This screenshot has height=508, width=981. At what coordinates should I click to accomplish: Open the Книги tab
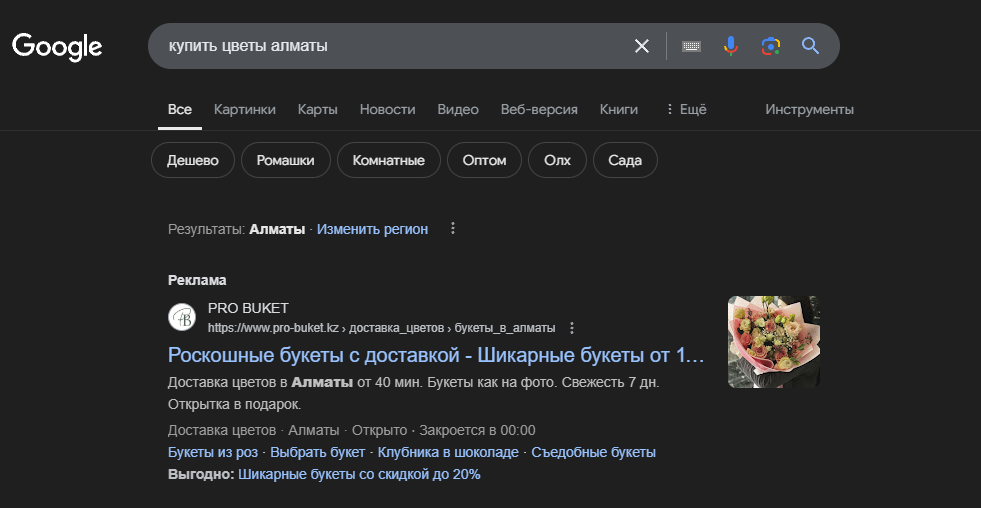pos(619,109)
